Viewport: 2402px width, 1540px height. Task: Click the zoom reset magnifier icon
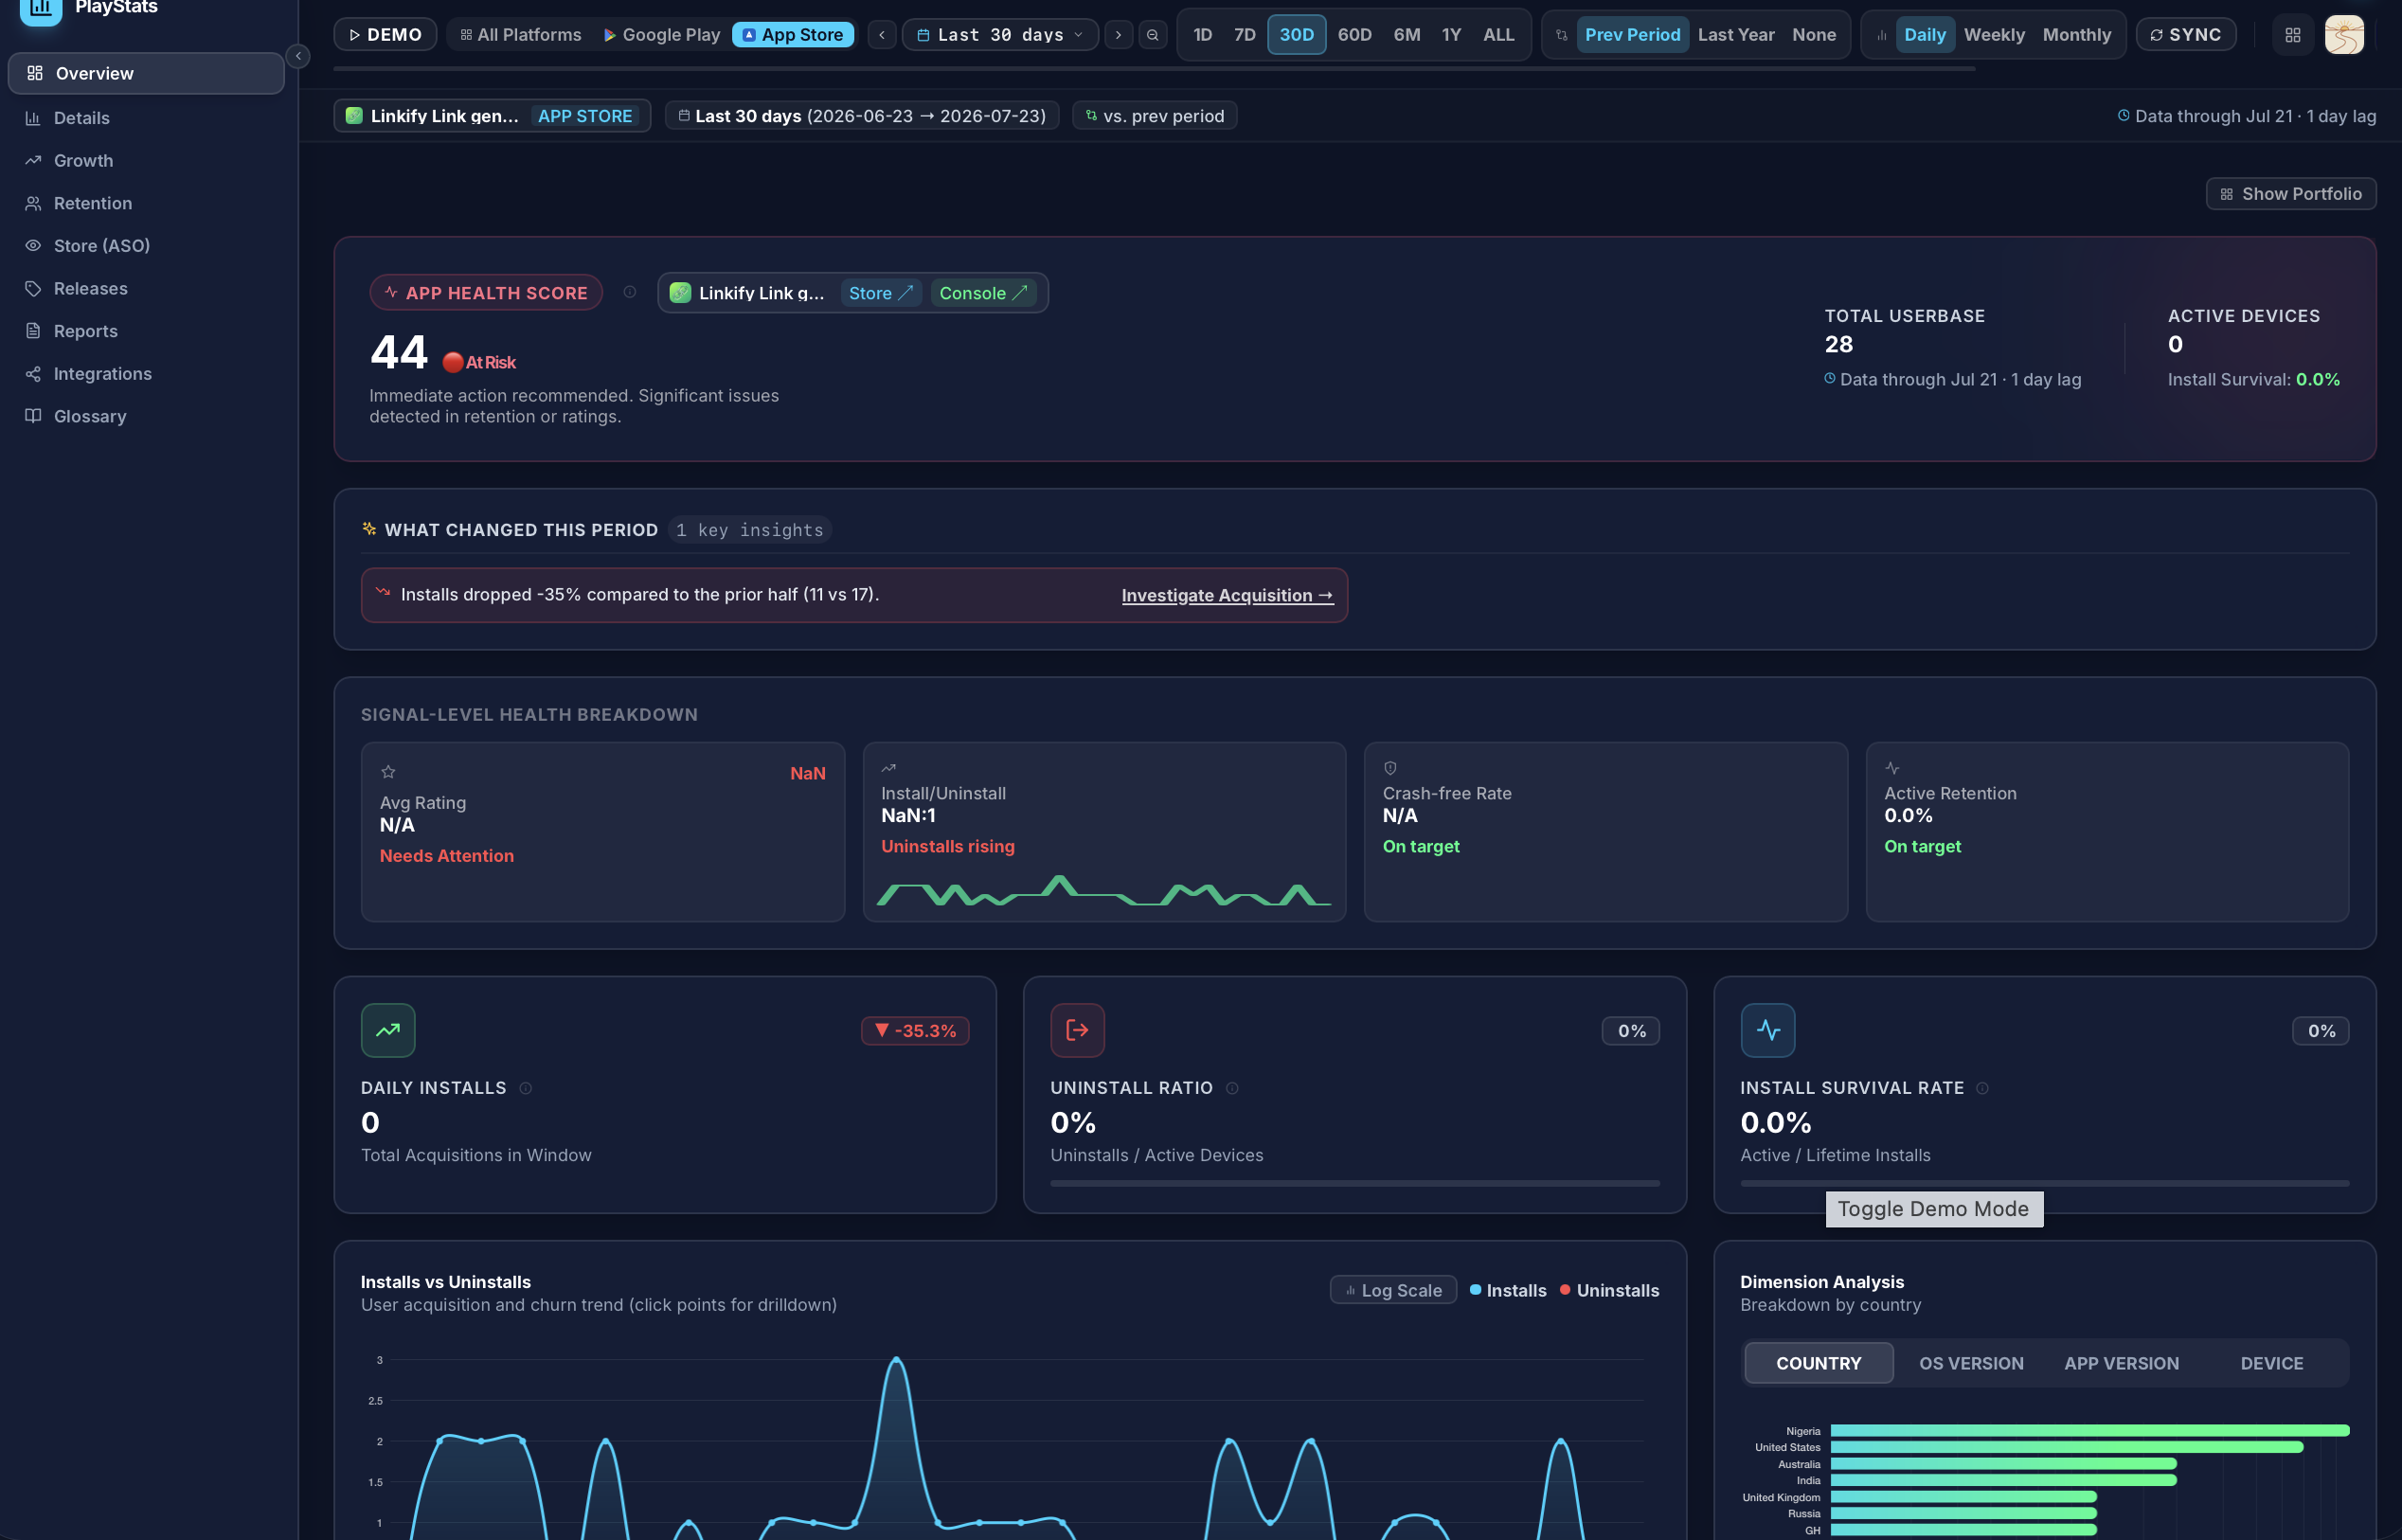coord(1152,34)
